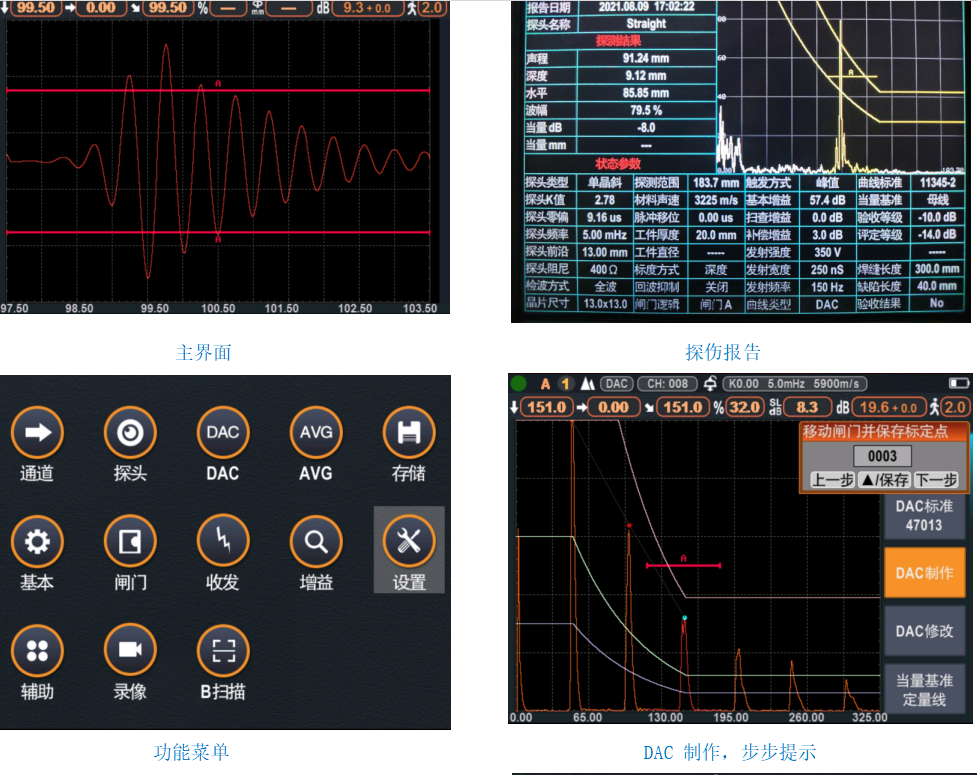The image size is (977, 775).
Task: Select the DAC修改 side menu item
Action: pos(924,631)
